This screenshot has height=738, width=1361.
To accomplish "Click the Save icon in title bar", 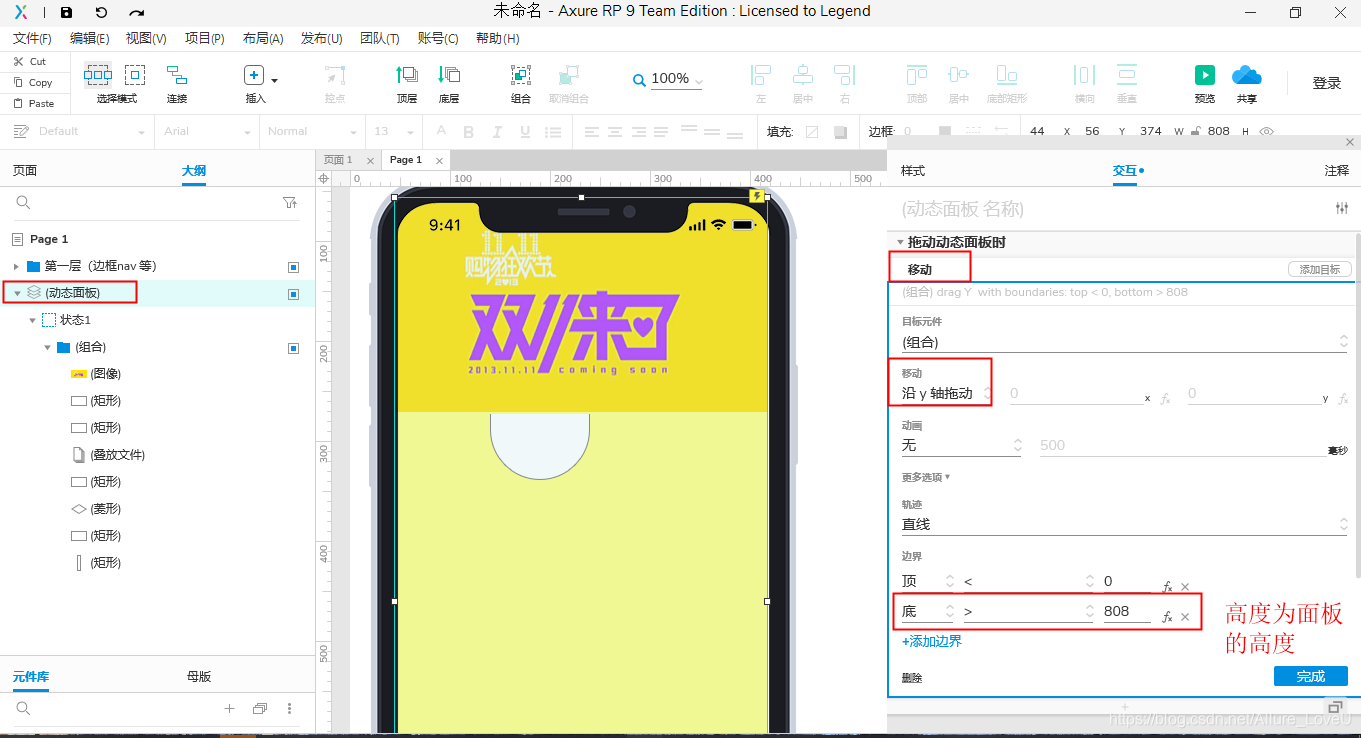I will point(66,12).
